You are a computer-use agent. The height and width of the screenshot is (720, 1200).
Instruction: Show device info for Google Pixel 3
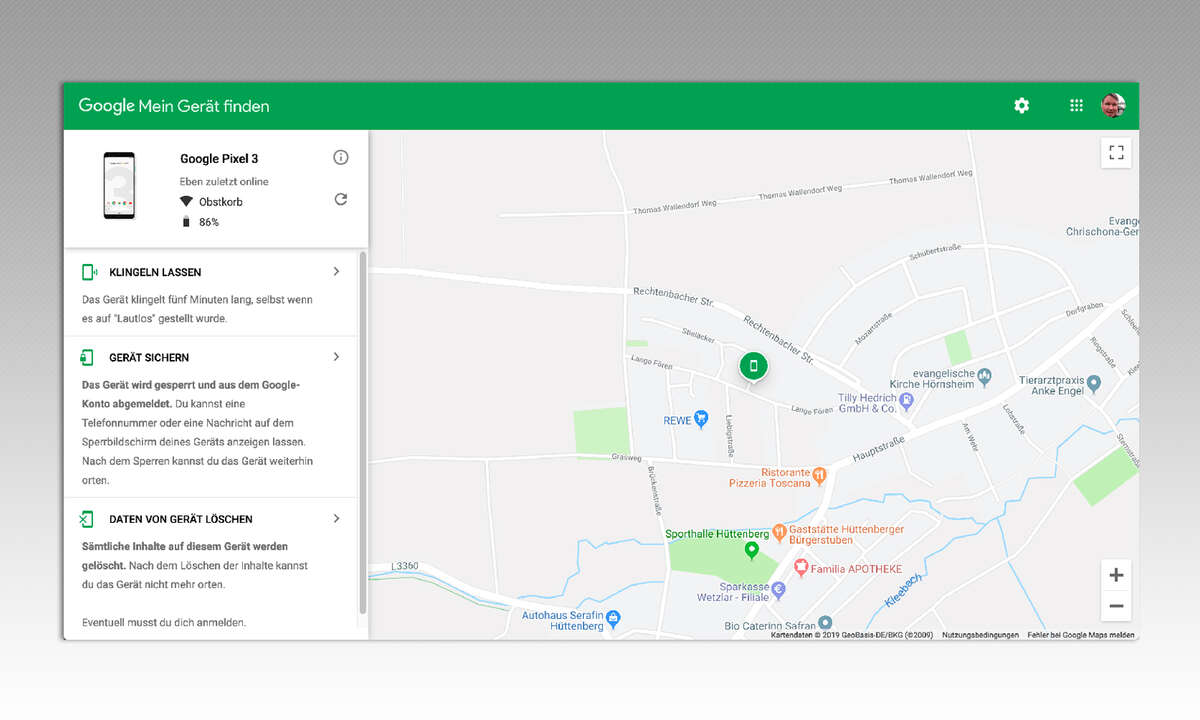pos(341,158)
